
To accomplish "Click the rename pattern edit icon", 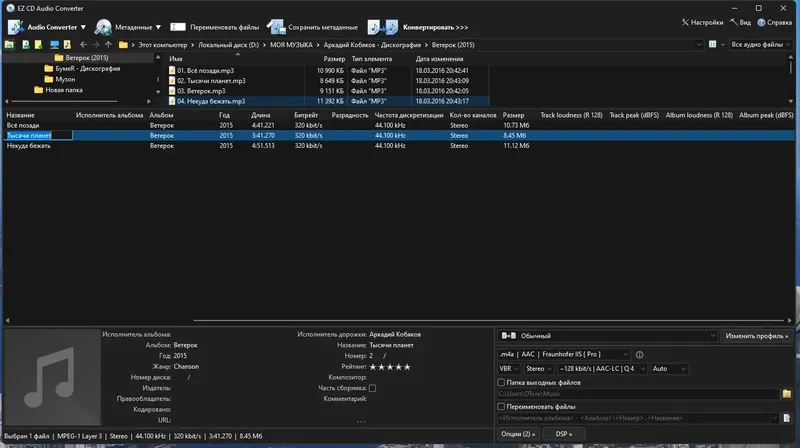I will 787,420.
